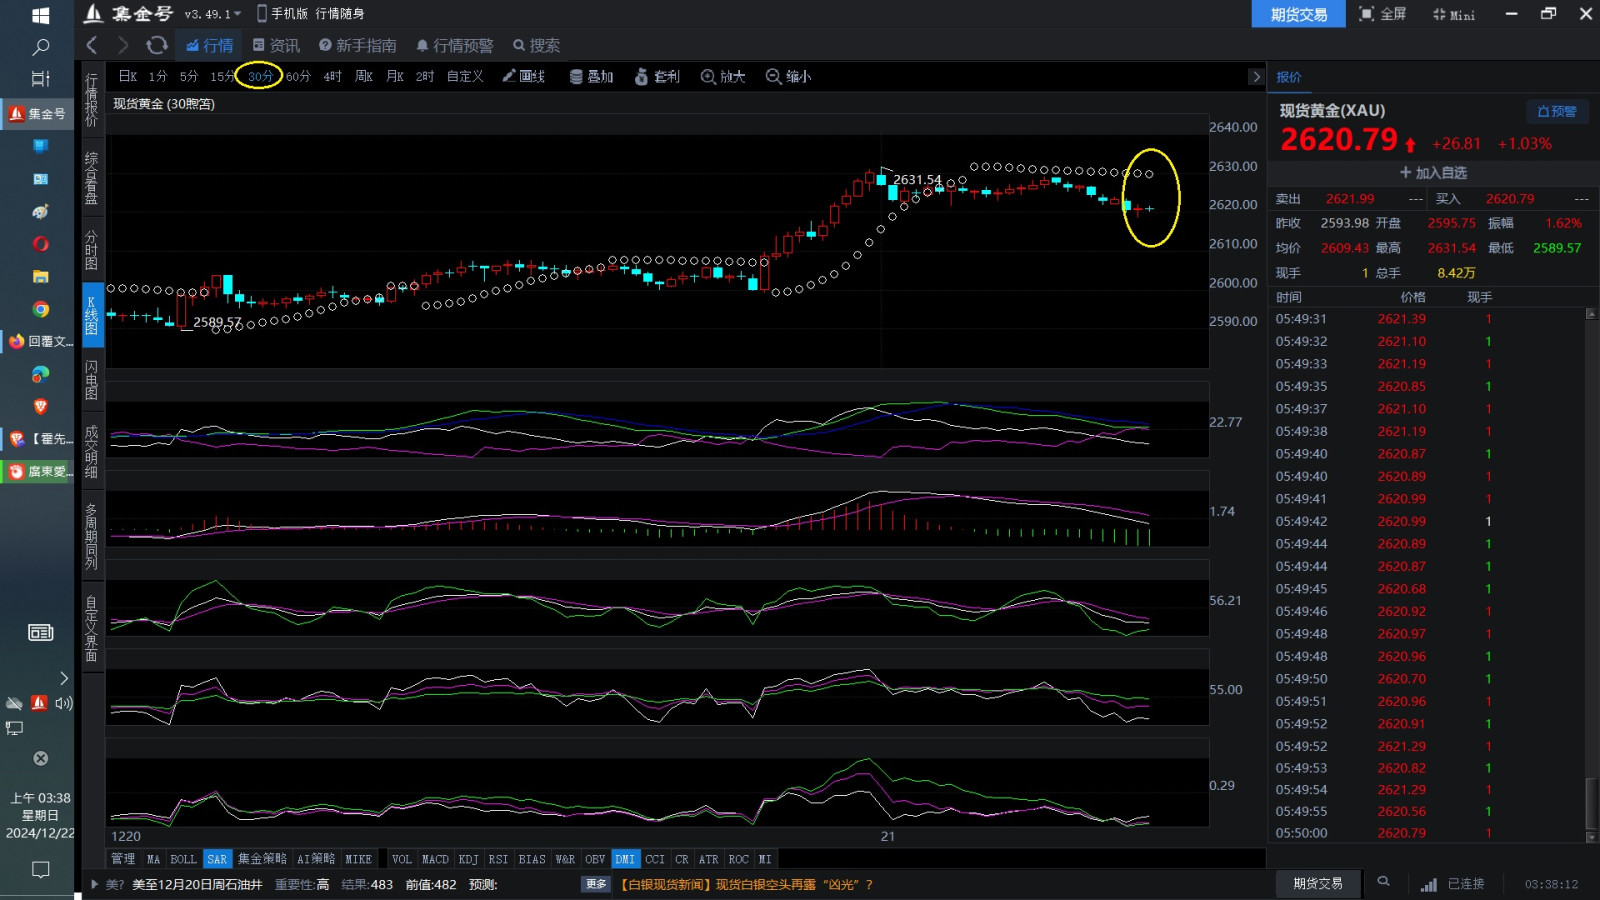Screen dimensions: 1600x900
Task: Expand the toolbar overflow right arrow
Action: pos(1256,76)
